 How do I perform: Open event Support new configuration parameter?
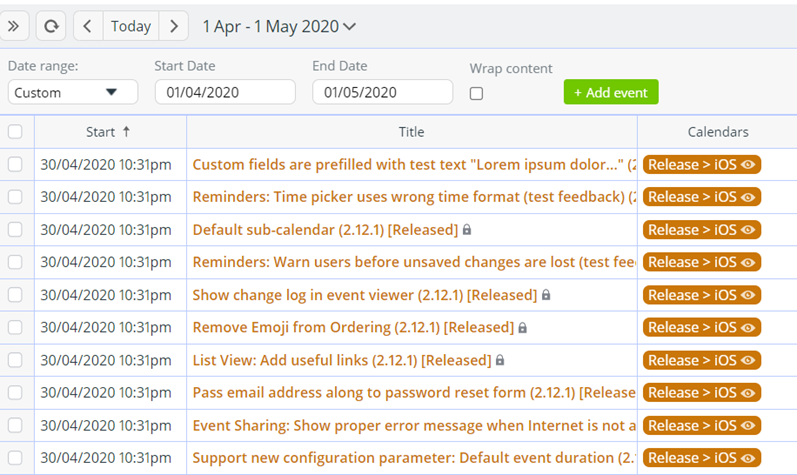click(414, 458)
